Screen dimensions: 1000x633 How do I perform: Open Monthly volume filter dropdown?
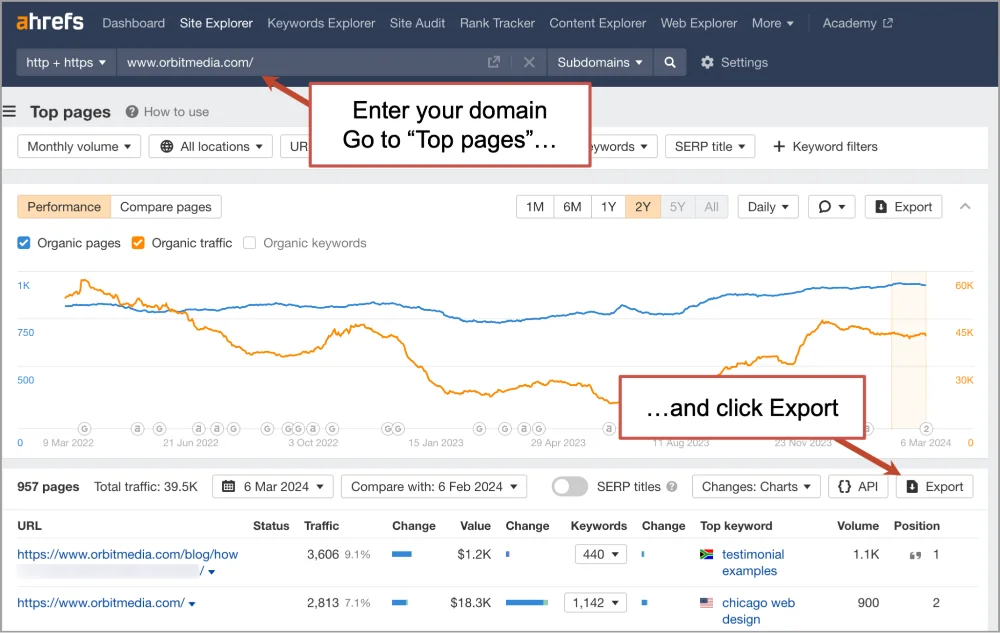tap(79, 146)
